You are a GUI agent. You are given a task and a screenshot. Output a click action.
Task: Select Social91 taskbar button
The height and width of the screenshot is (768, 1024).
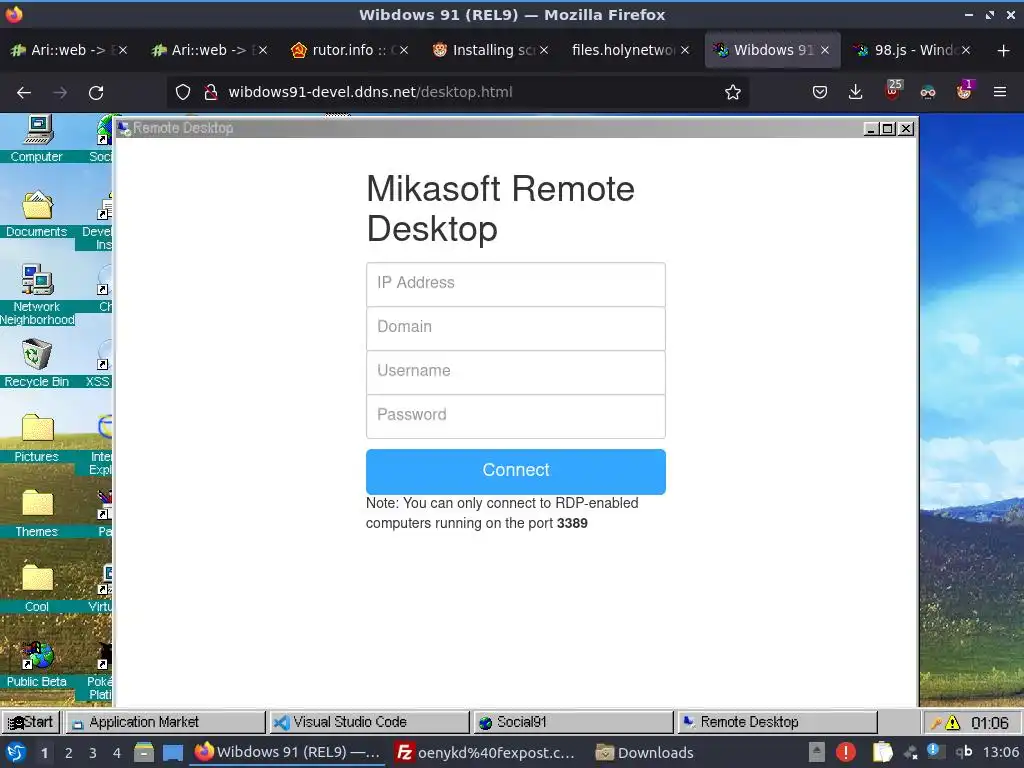[x=573, y=722]
